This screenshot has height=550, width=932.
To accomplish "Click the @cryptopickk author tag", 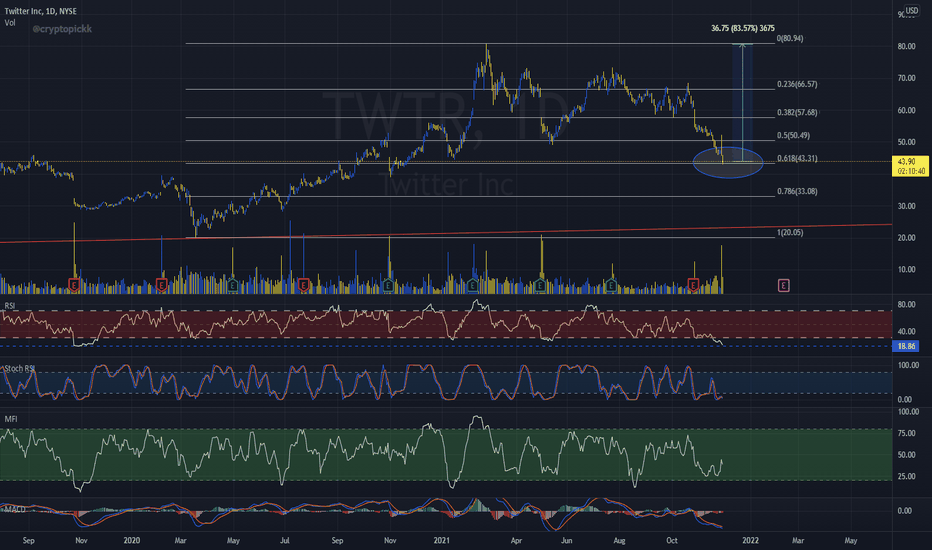I will [62, 29].
